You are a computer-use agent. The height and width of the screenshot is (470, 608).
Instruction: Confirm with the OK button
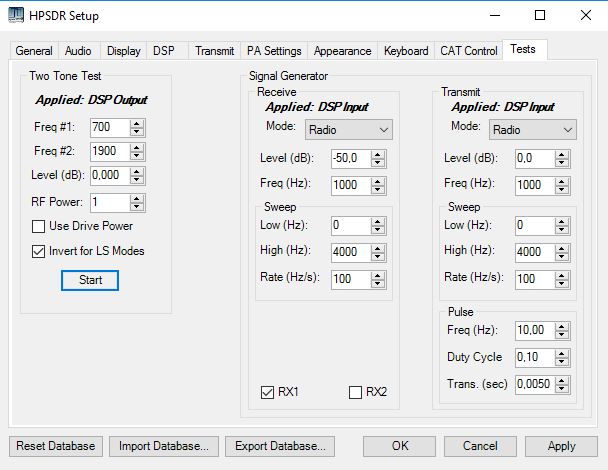coord(399,446)
